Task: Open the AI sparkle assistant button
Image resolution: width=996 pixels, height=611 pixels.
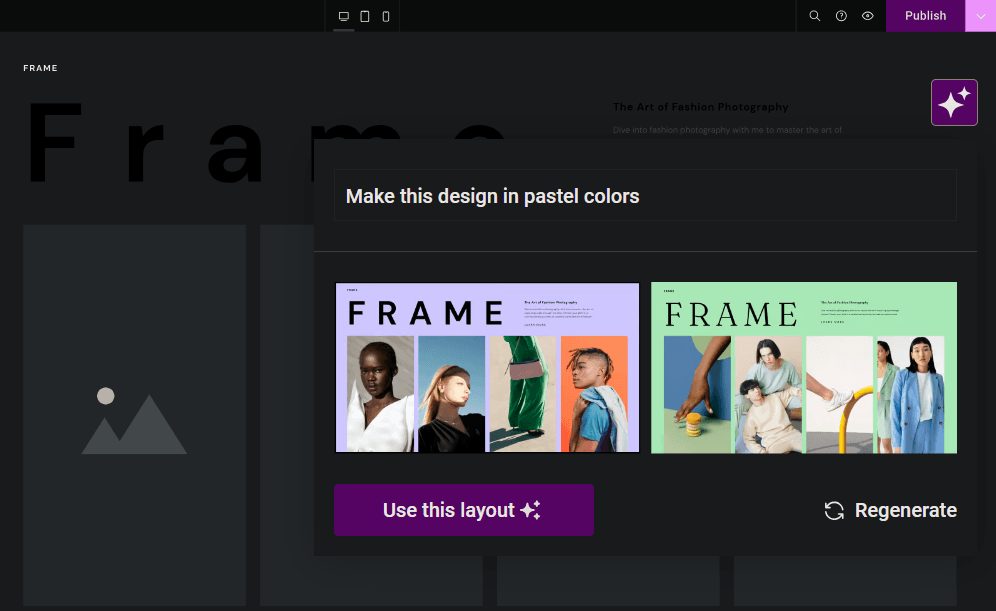Action: pyautogui.click(x=954, y=102)
